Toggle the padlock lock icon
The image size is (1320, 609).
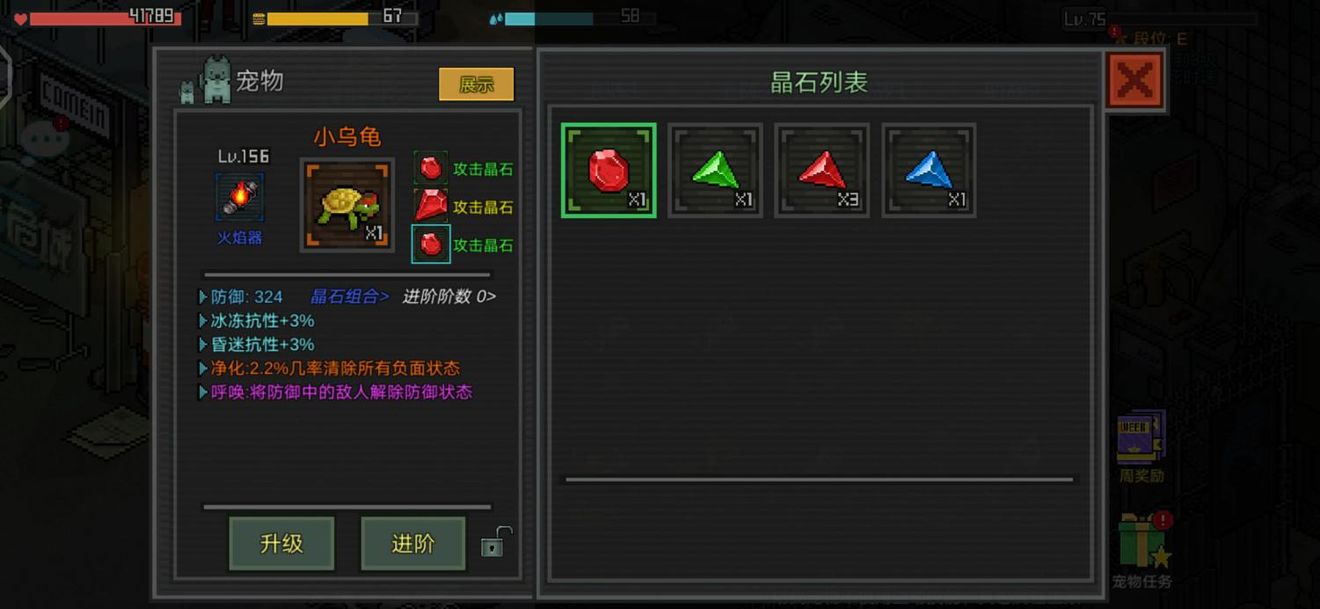[495, 542]
